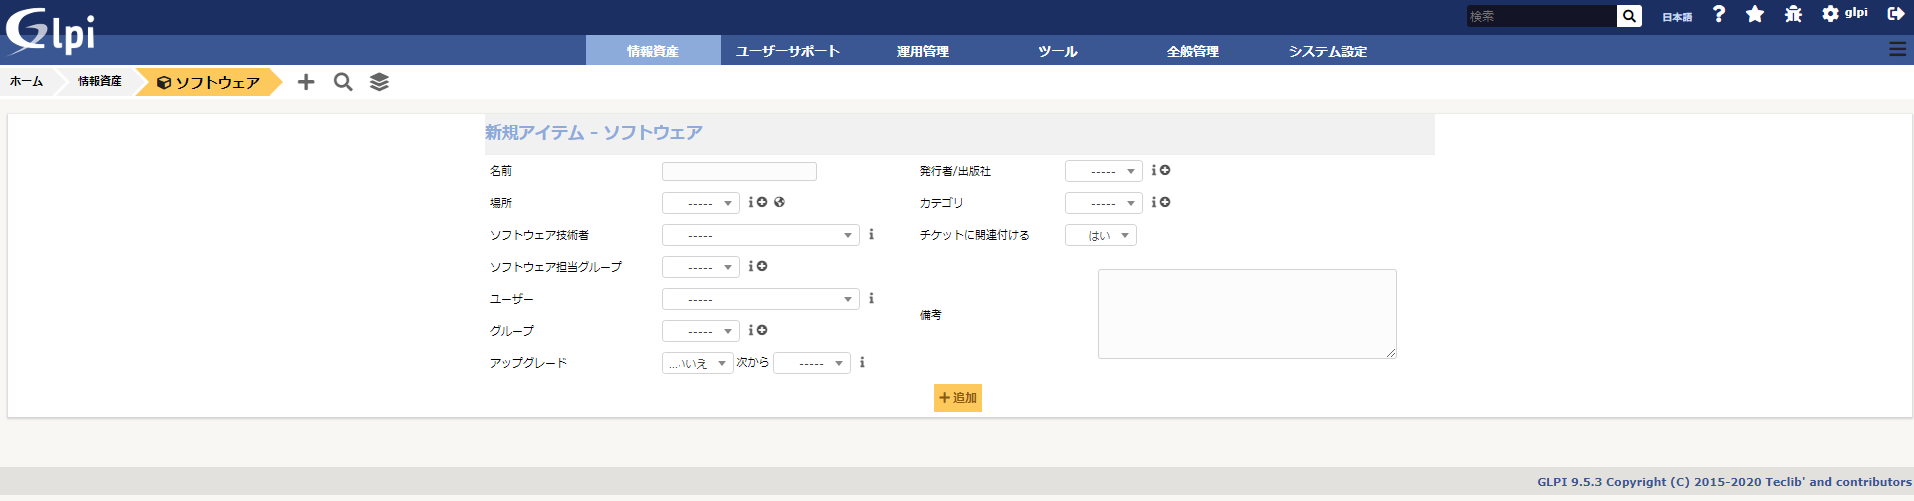Expand the 場所 dropdown
Screen dimensions: 1914x501
701,204
